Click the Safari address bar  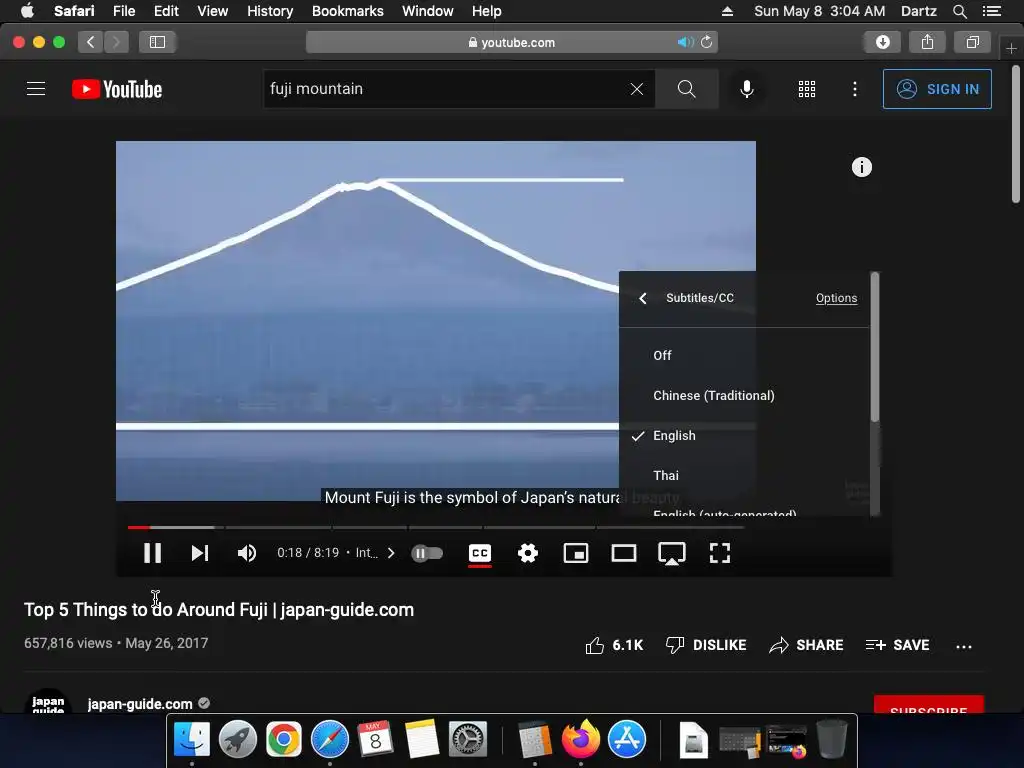[x=512, y=42]
